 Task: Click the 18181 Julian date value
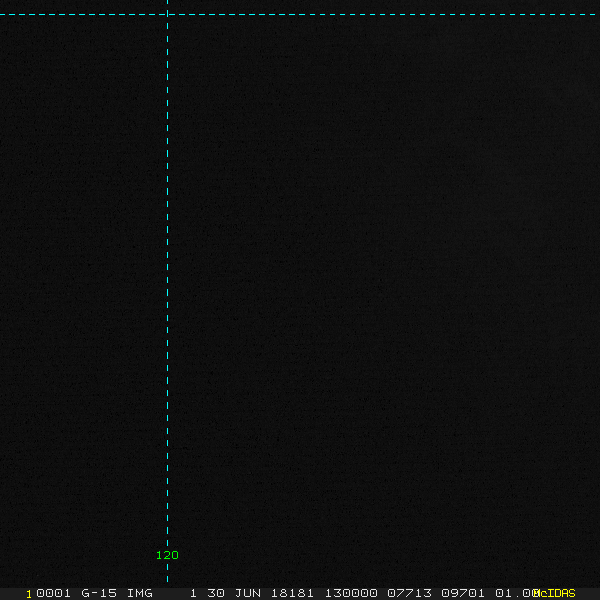[292, 593]
